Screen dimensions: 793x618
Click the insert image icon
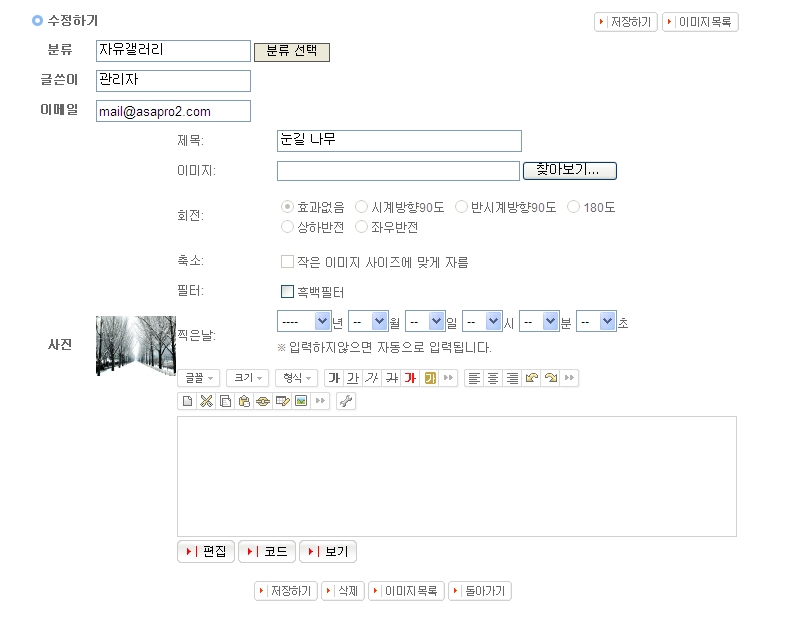coord(301,401)
